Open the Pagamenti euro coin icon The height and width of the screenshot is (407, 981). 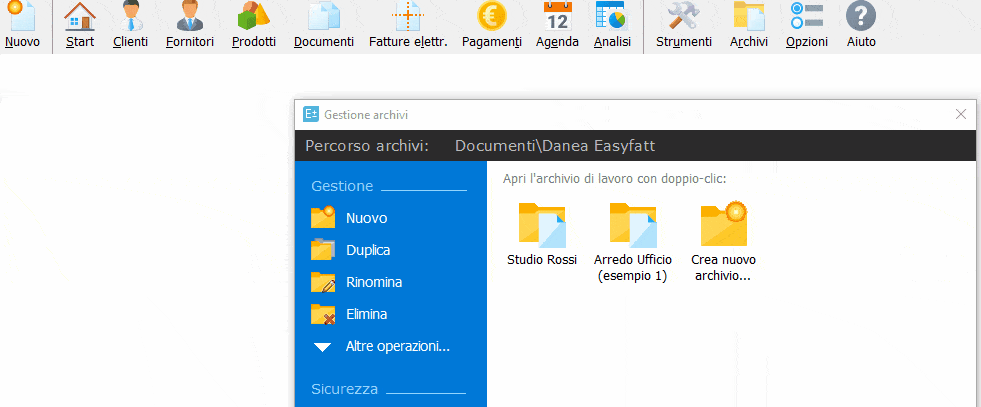click(492, 16)
